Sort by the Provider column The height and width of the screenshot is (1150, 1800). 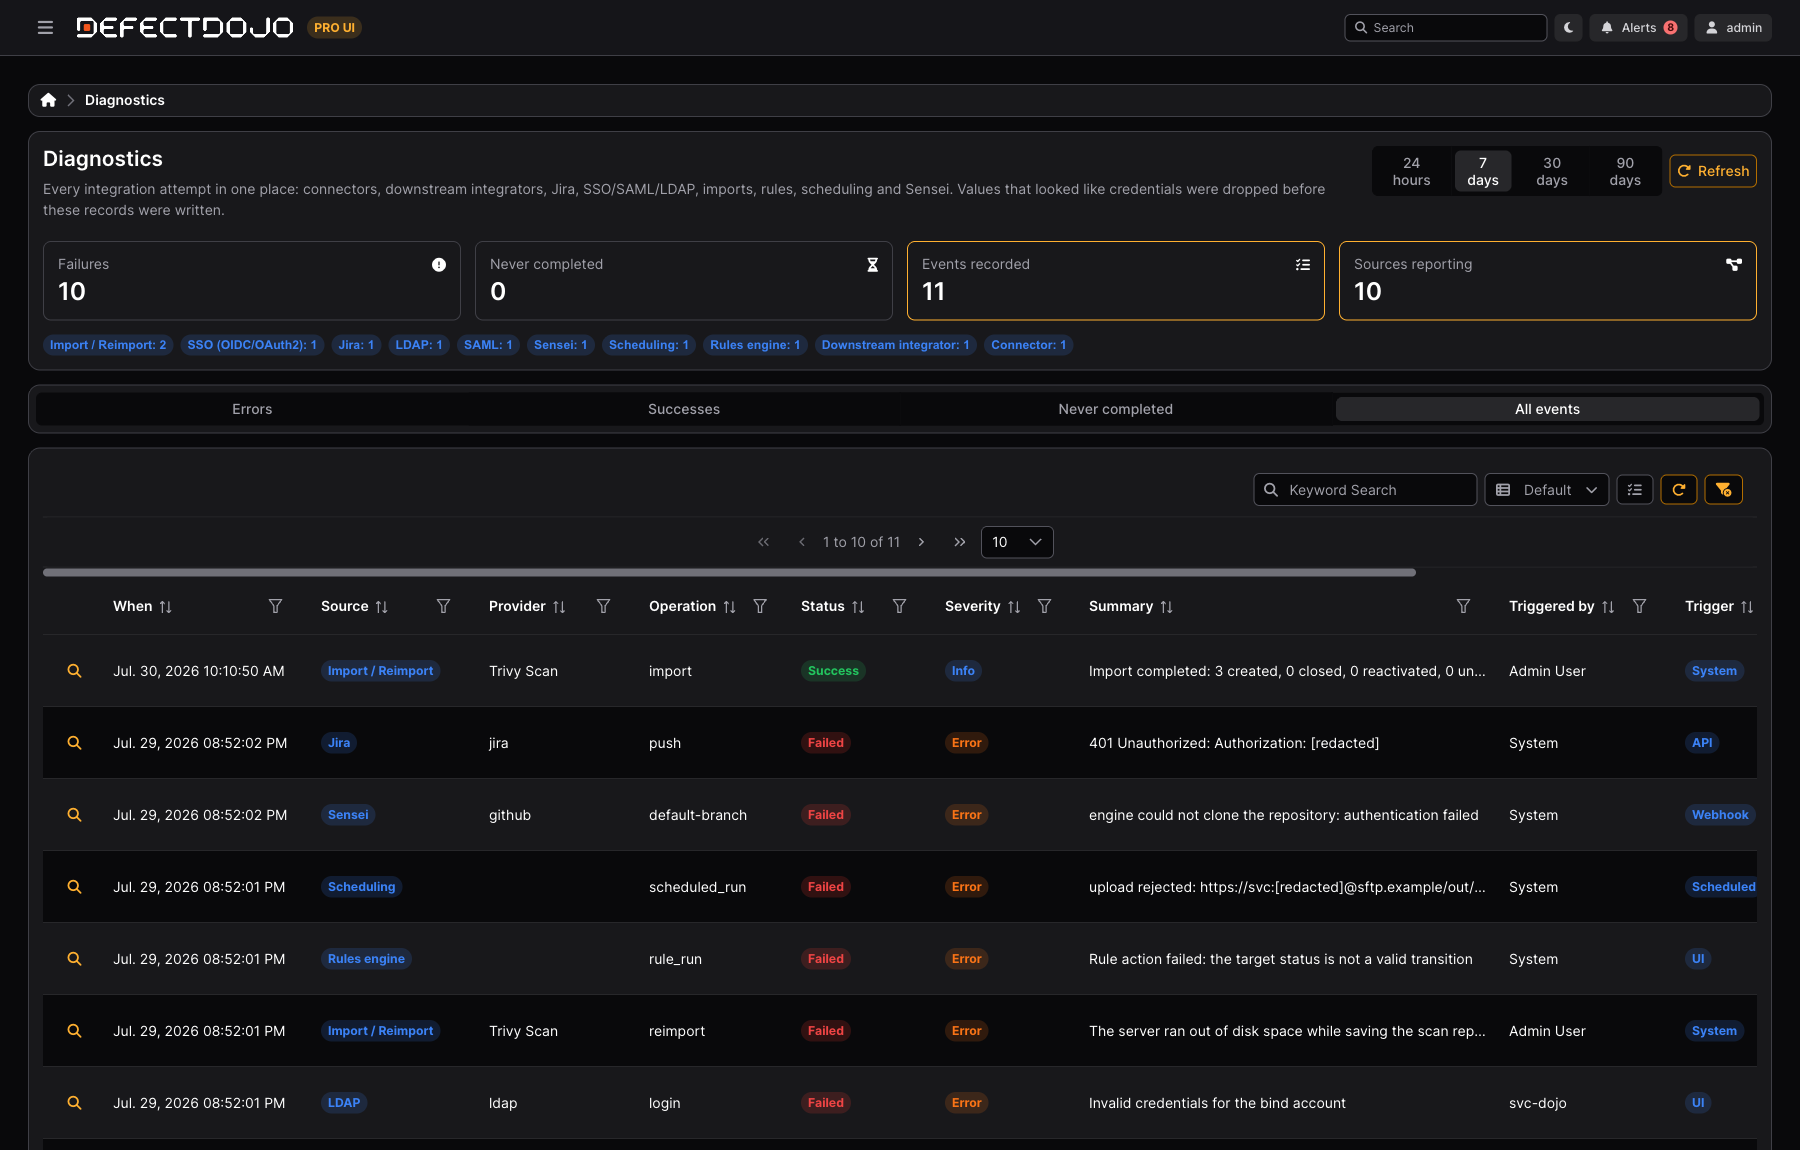tap(559, 607)
